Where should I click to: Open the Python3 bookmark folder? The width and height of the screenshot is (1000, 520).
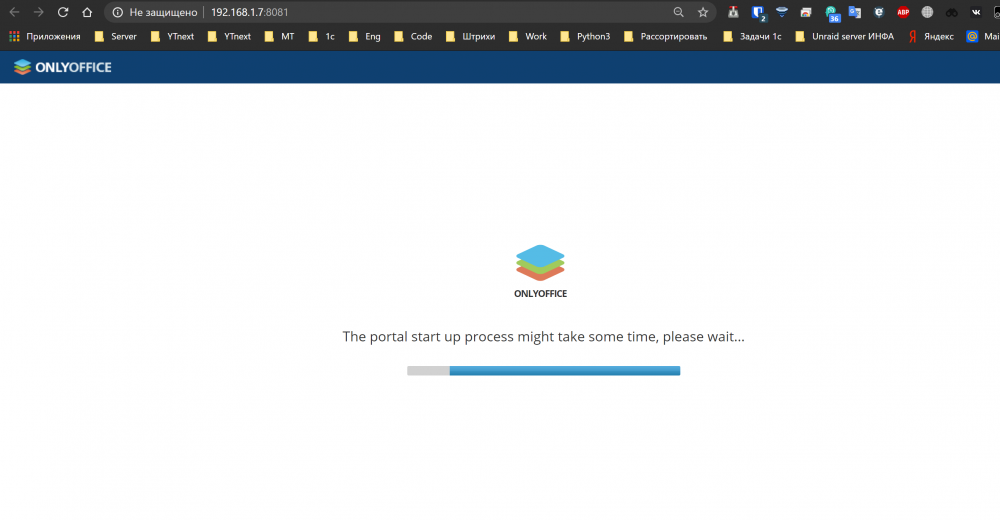585,36
